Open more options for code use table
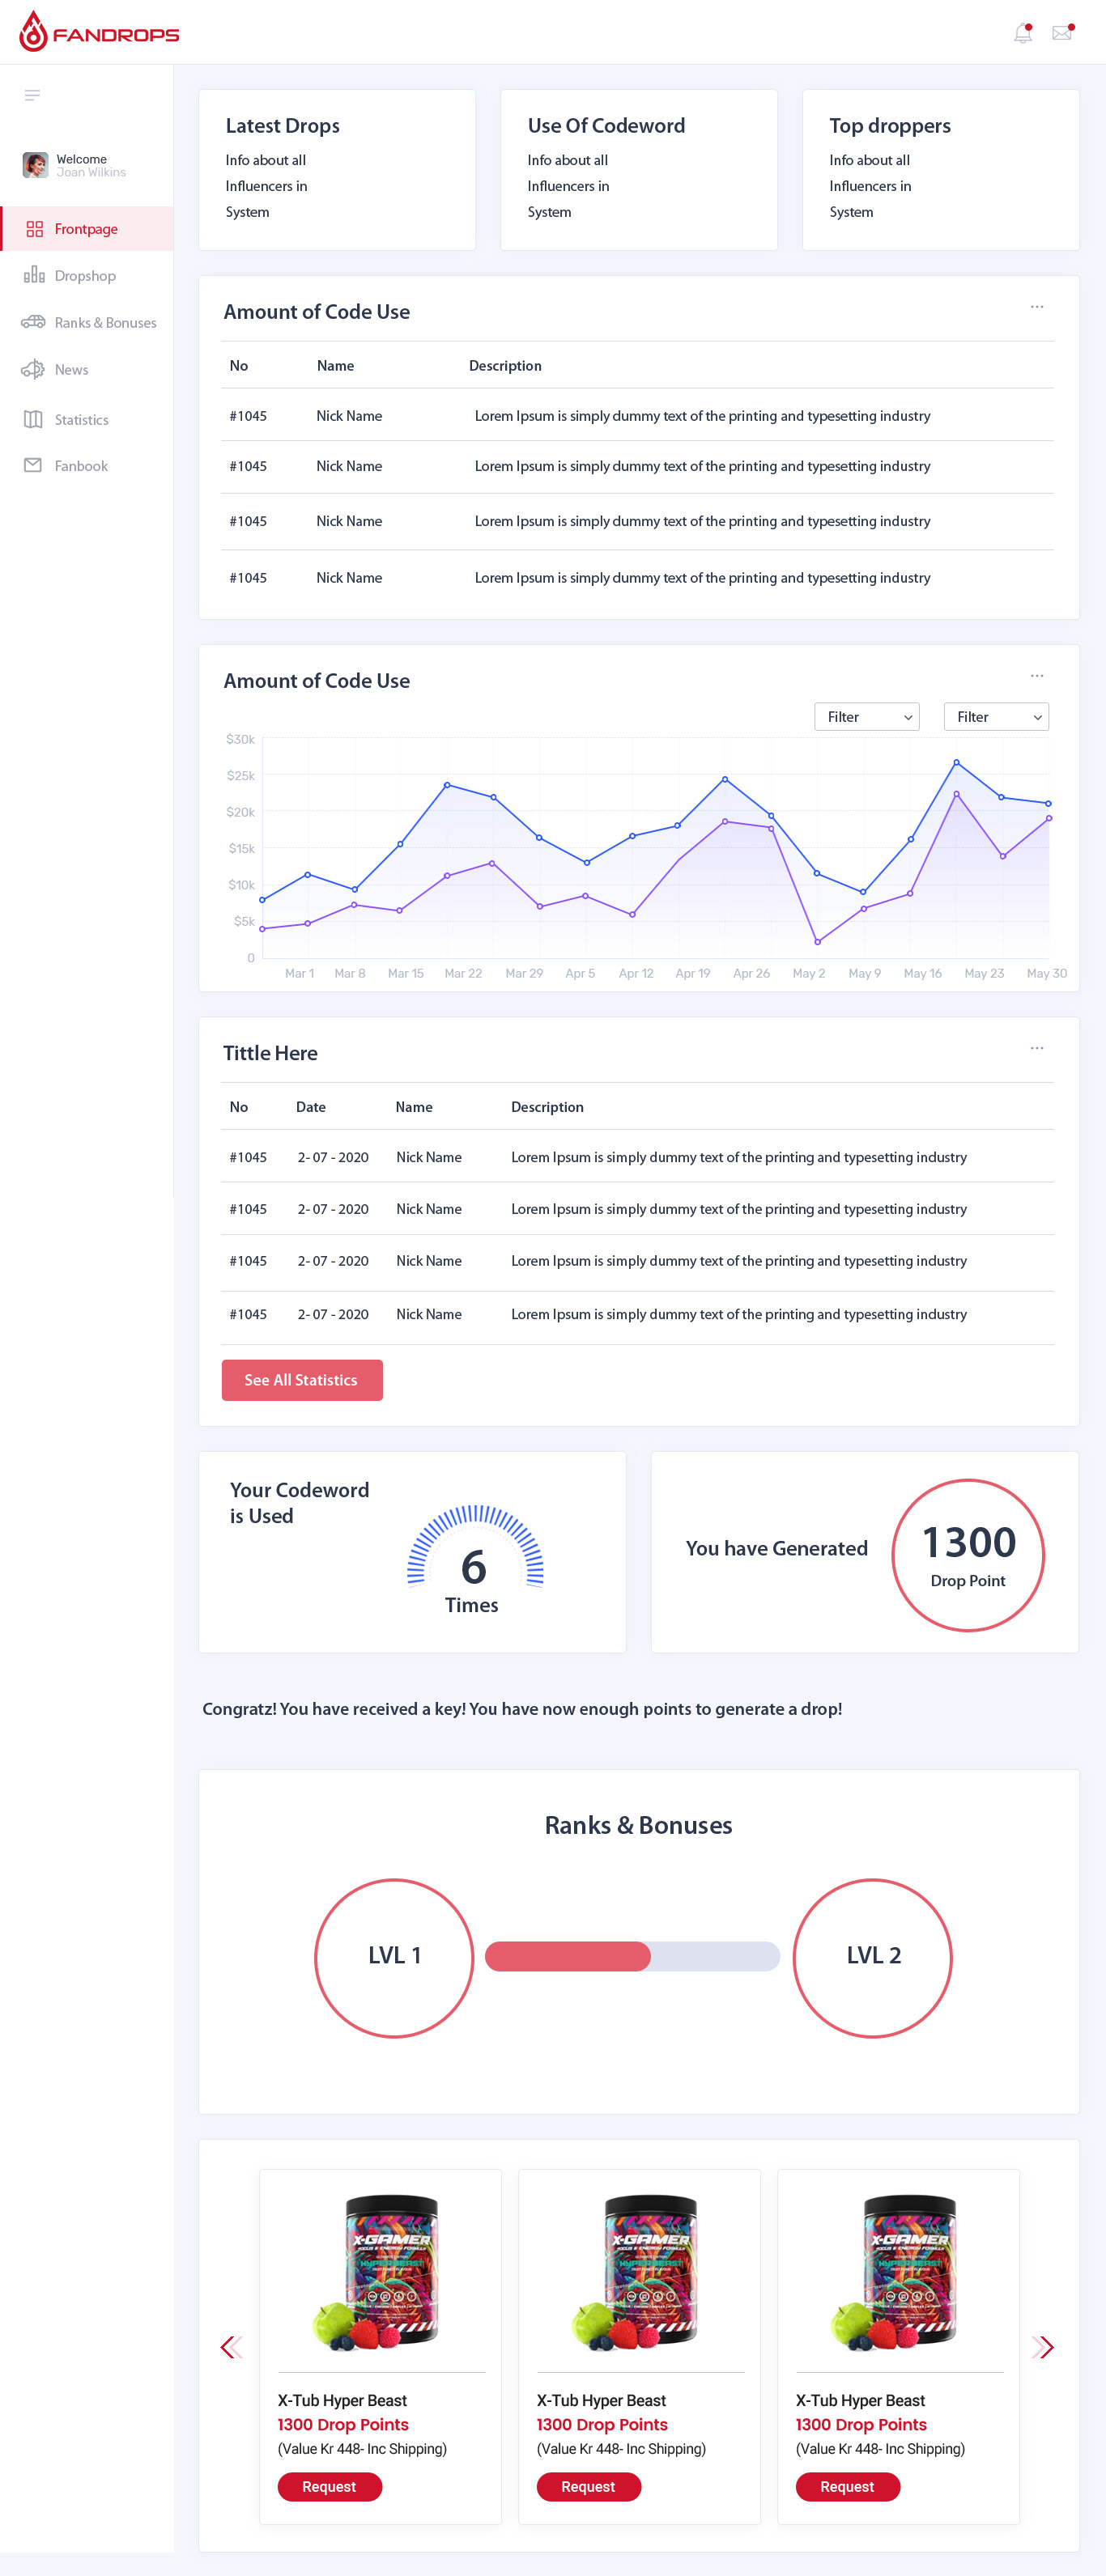 tap(1037, 307)
